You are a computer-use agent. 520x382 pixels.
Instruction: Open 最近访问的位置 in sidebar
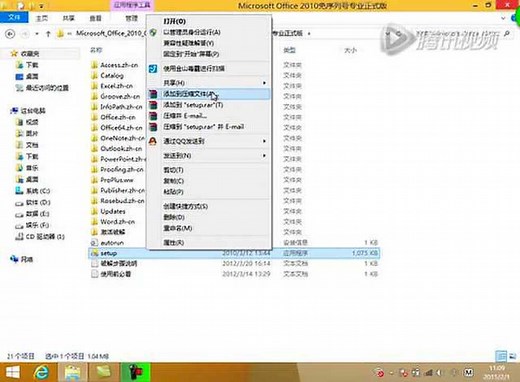[47, 88]
